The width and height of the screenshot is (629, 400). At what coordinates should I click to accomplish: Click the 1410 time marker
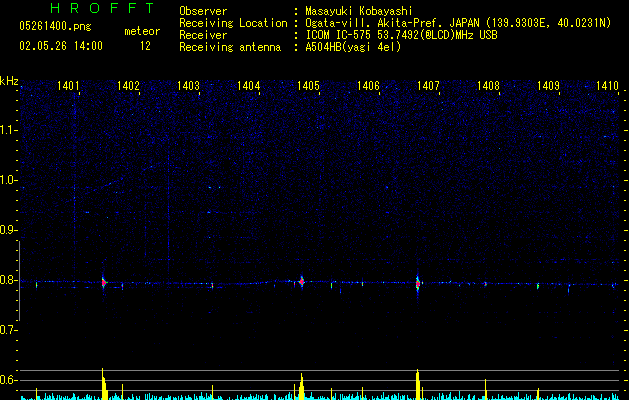coord(607,86)
